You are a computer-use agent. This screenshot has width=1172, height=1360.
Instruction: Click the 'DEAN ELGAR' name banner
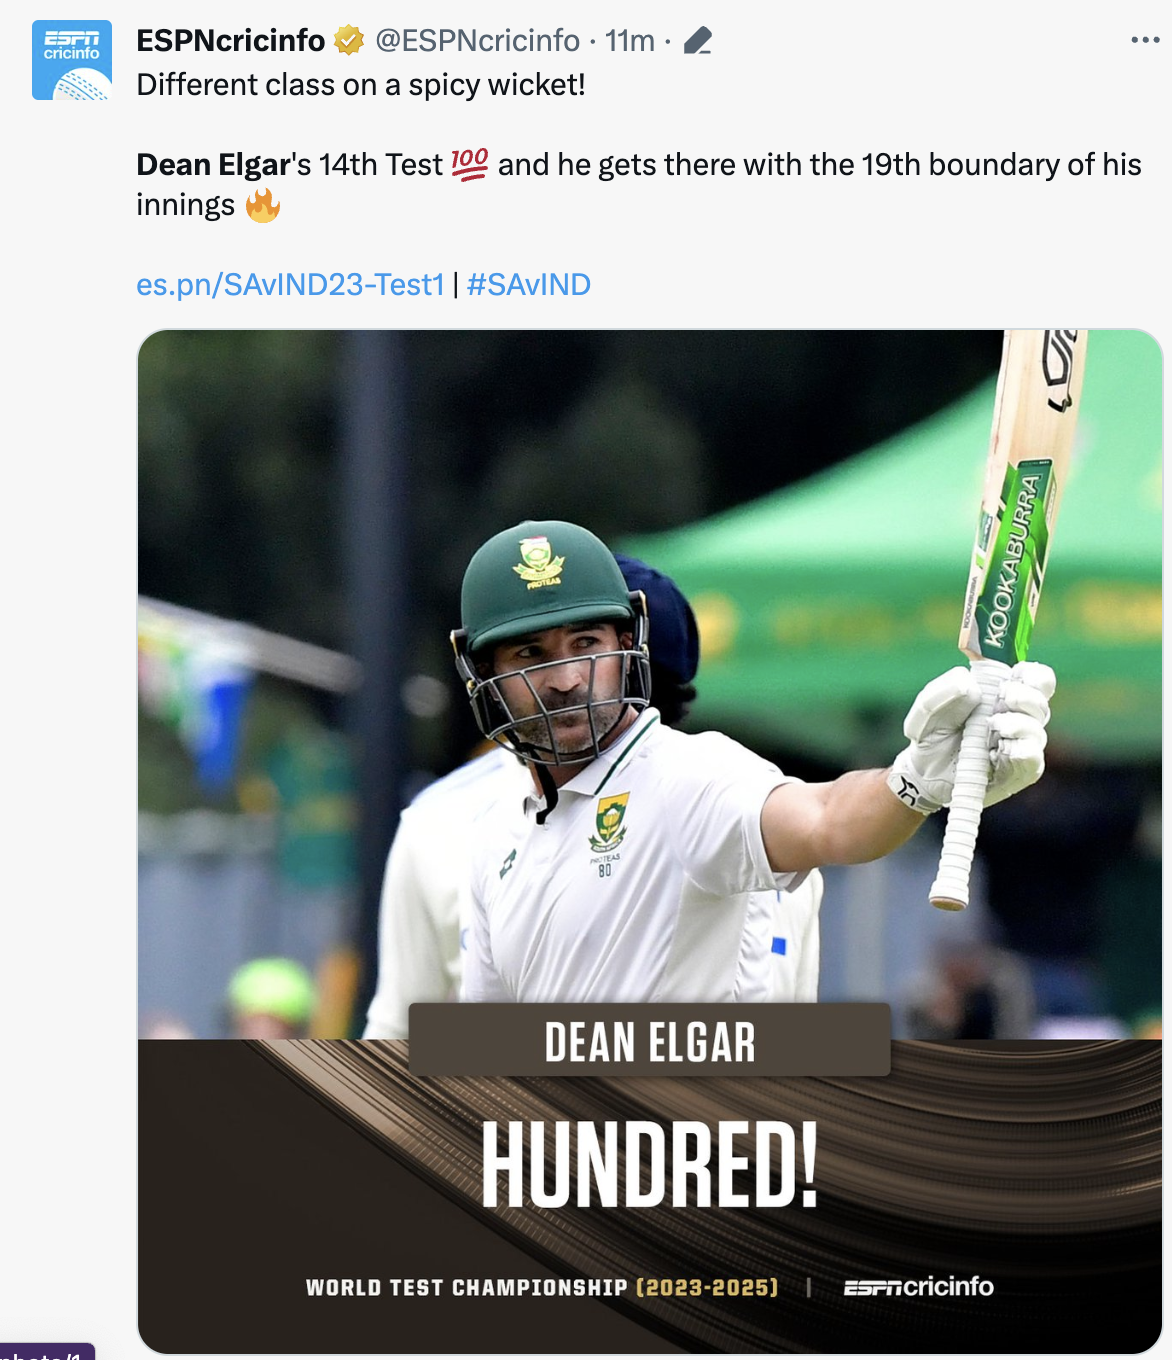[649, 1041]
